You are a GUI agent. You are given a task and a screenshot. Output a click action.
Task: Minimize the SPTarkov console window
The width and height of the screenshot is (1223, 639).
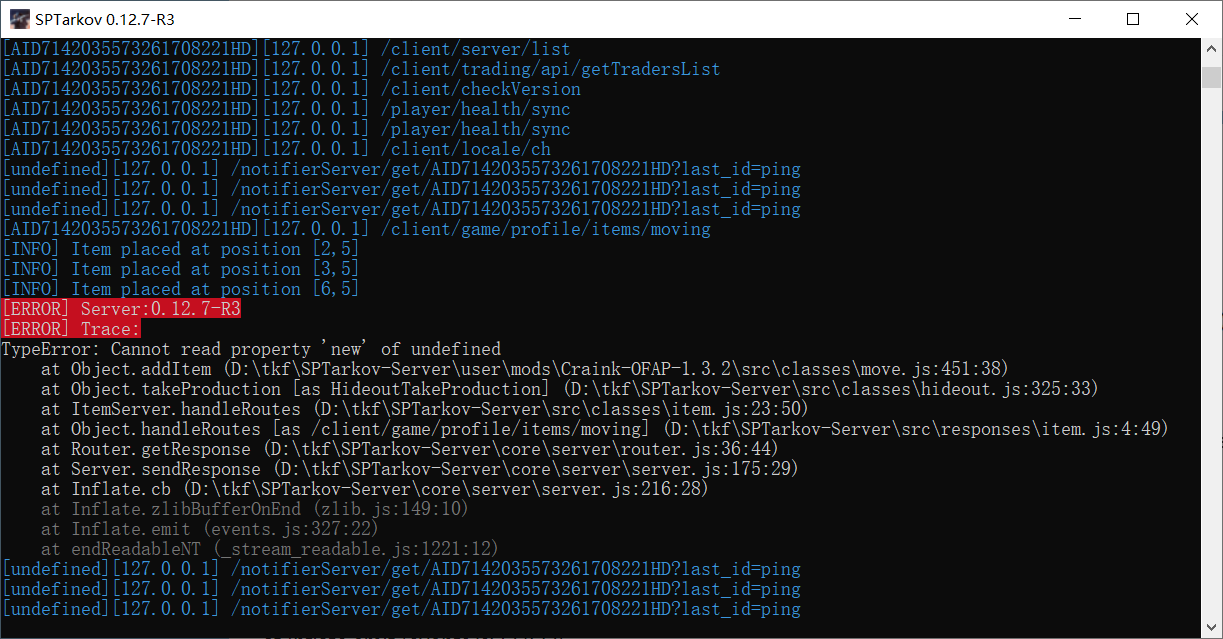pos(1074,19)
